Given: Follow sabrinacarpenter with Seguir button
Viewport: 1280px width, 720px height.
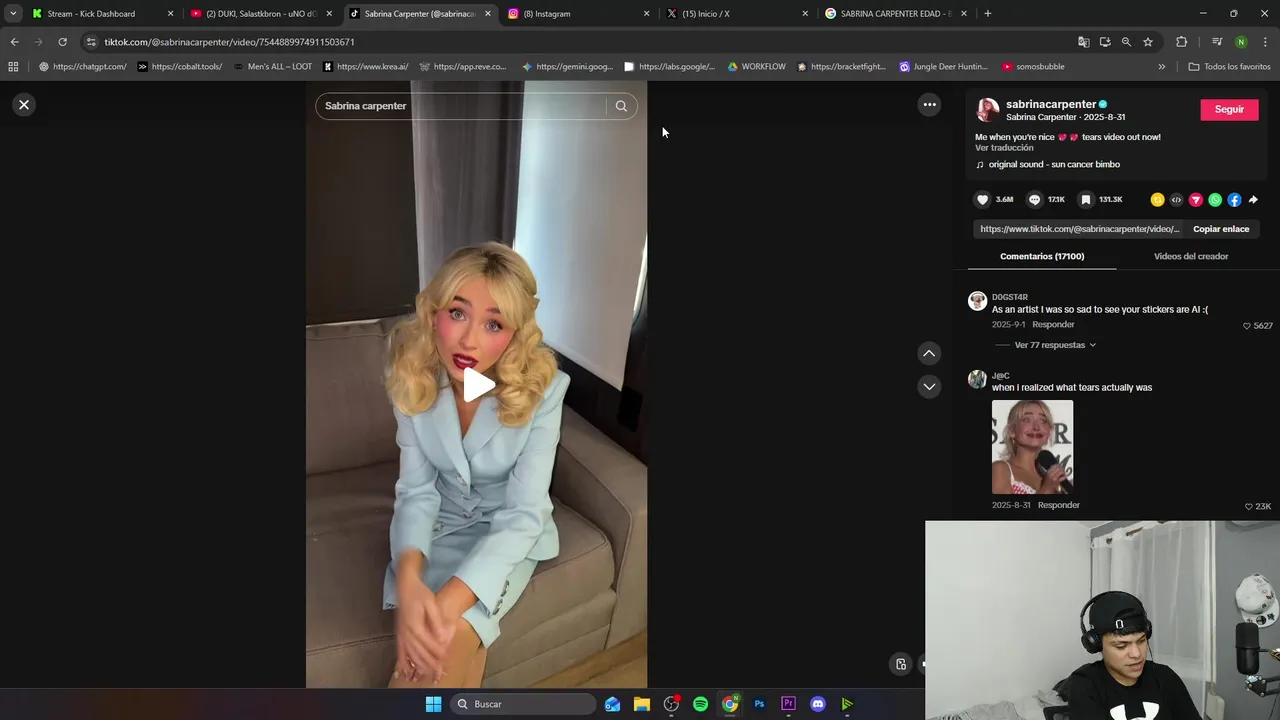Looking at the screenshot, I should point(1229,109).
